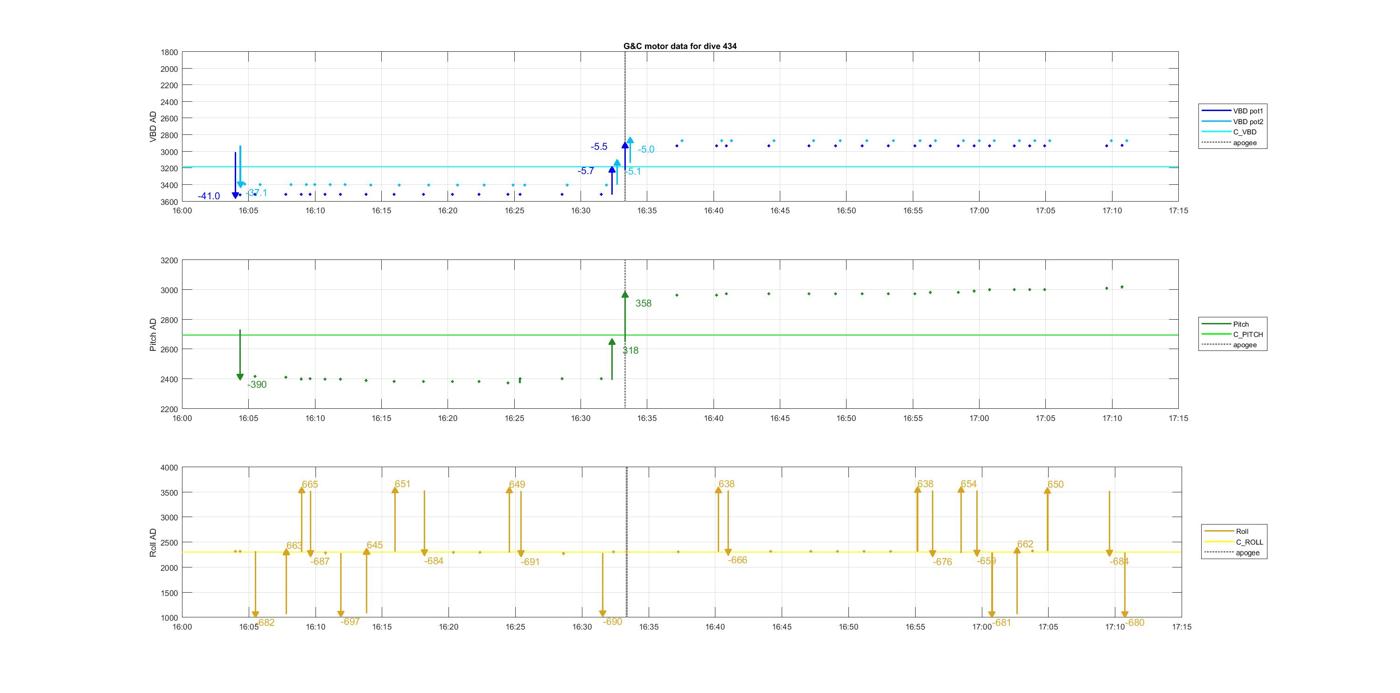Screen dimensions: 1400x693
Task: Click the '-41.0' VBD data label
Action: pyautogui.click(x=209, y=196)
